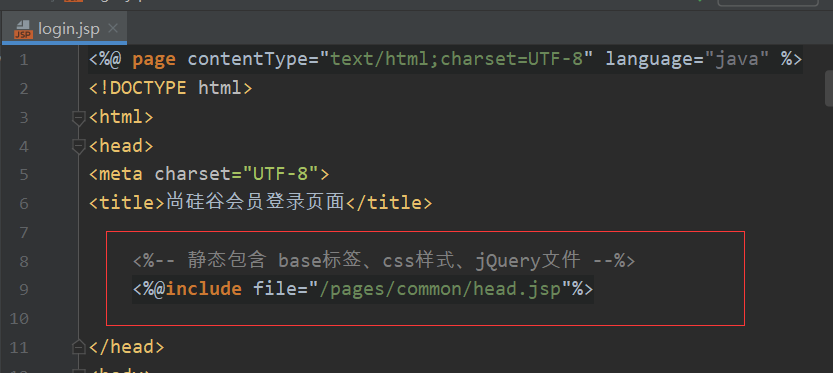
Task: Click the JSP file icon on login.jsp tab
Action: coord(23,29)
